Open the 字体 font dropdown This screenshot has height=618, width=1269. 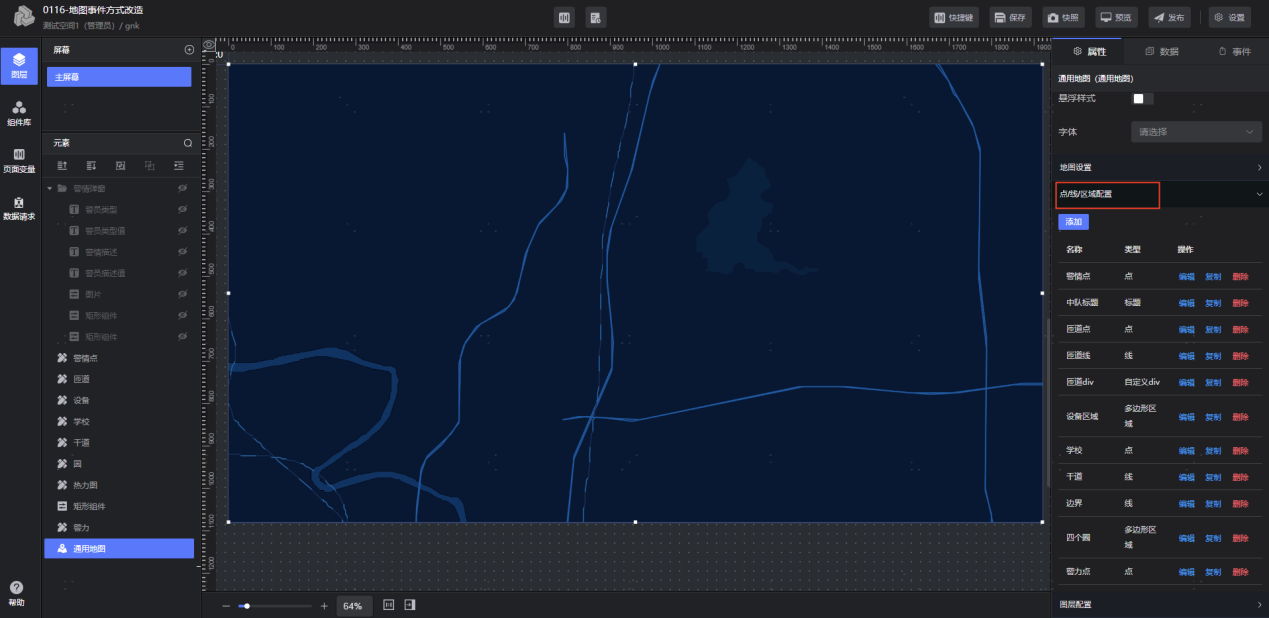1196,132
